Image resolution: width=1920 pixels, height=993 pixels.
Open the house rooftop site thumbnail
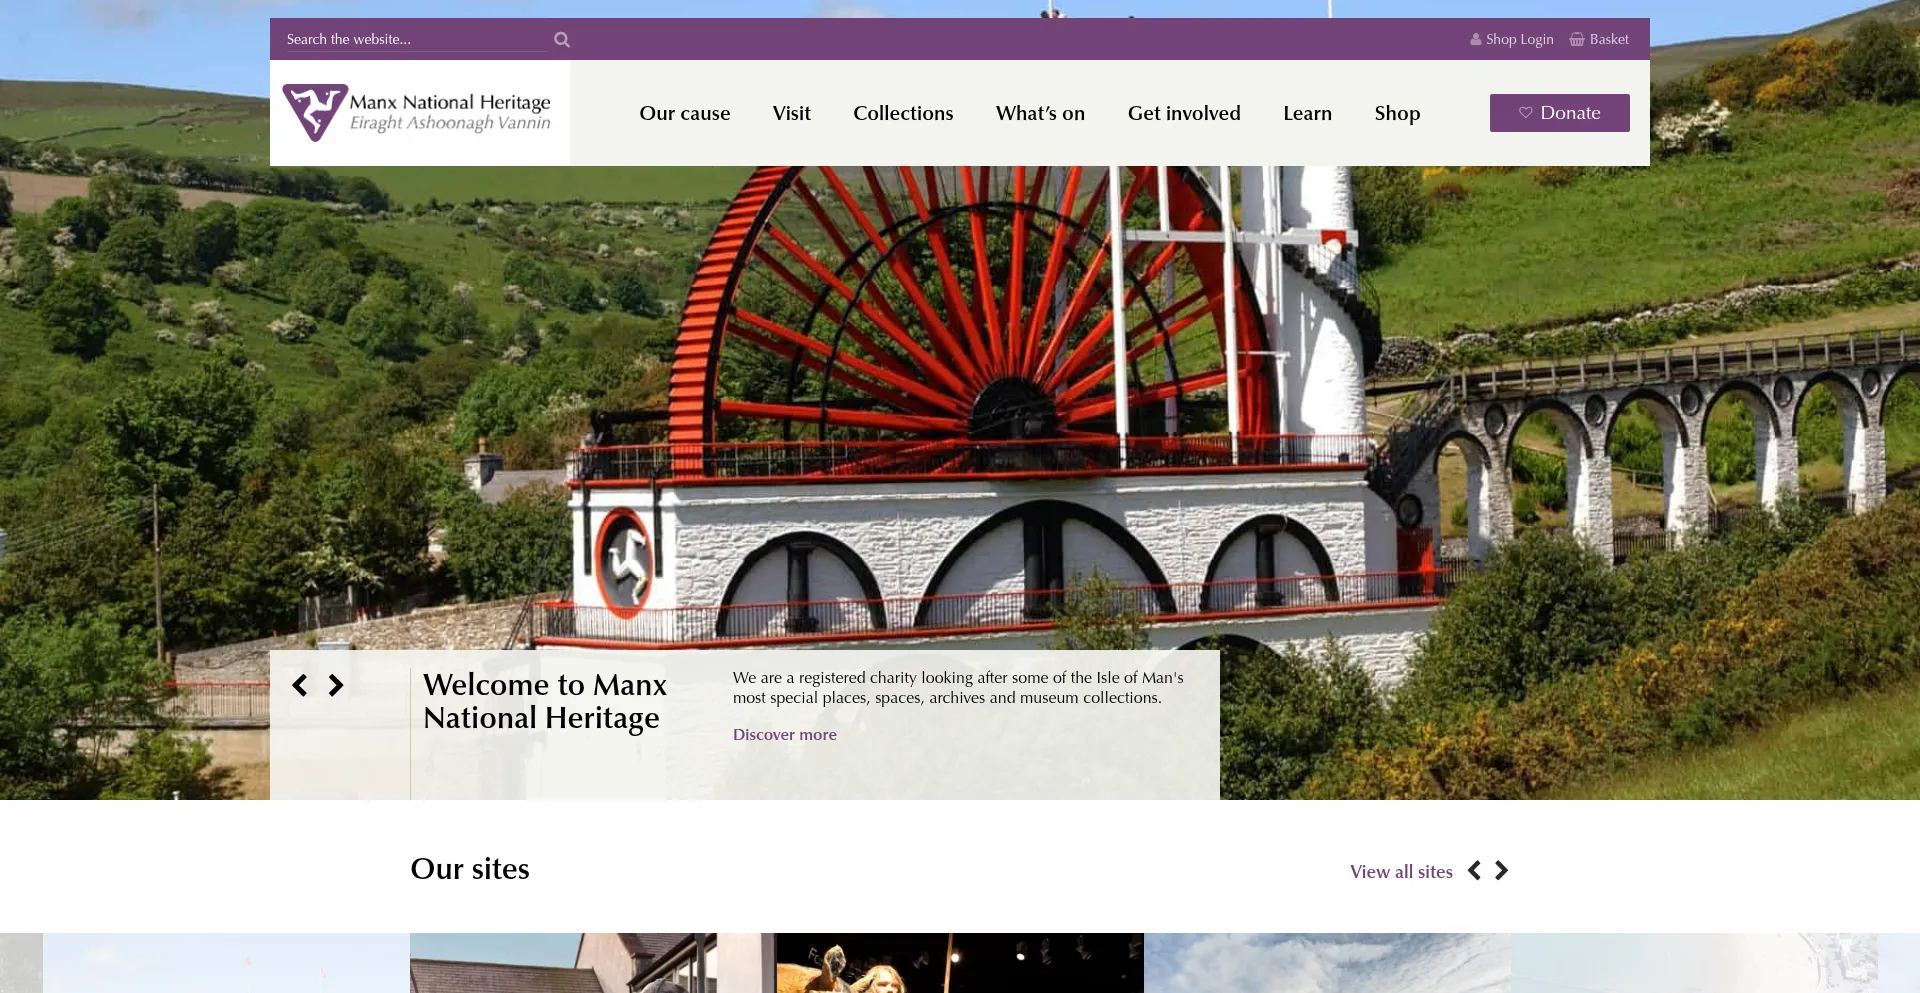[593, 963]
